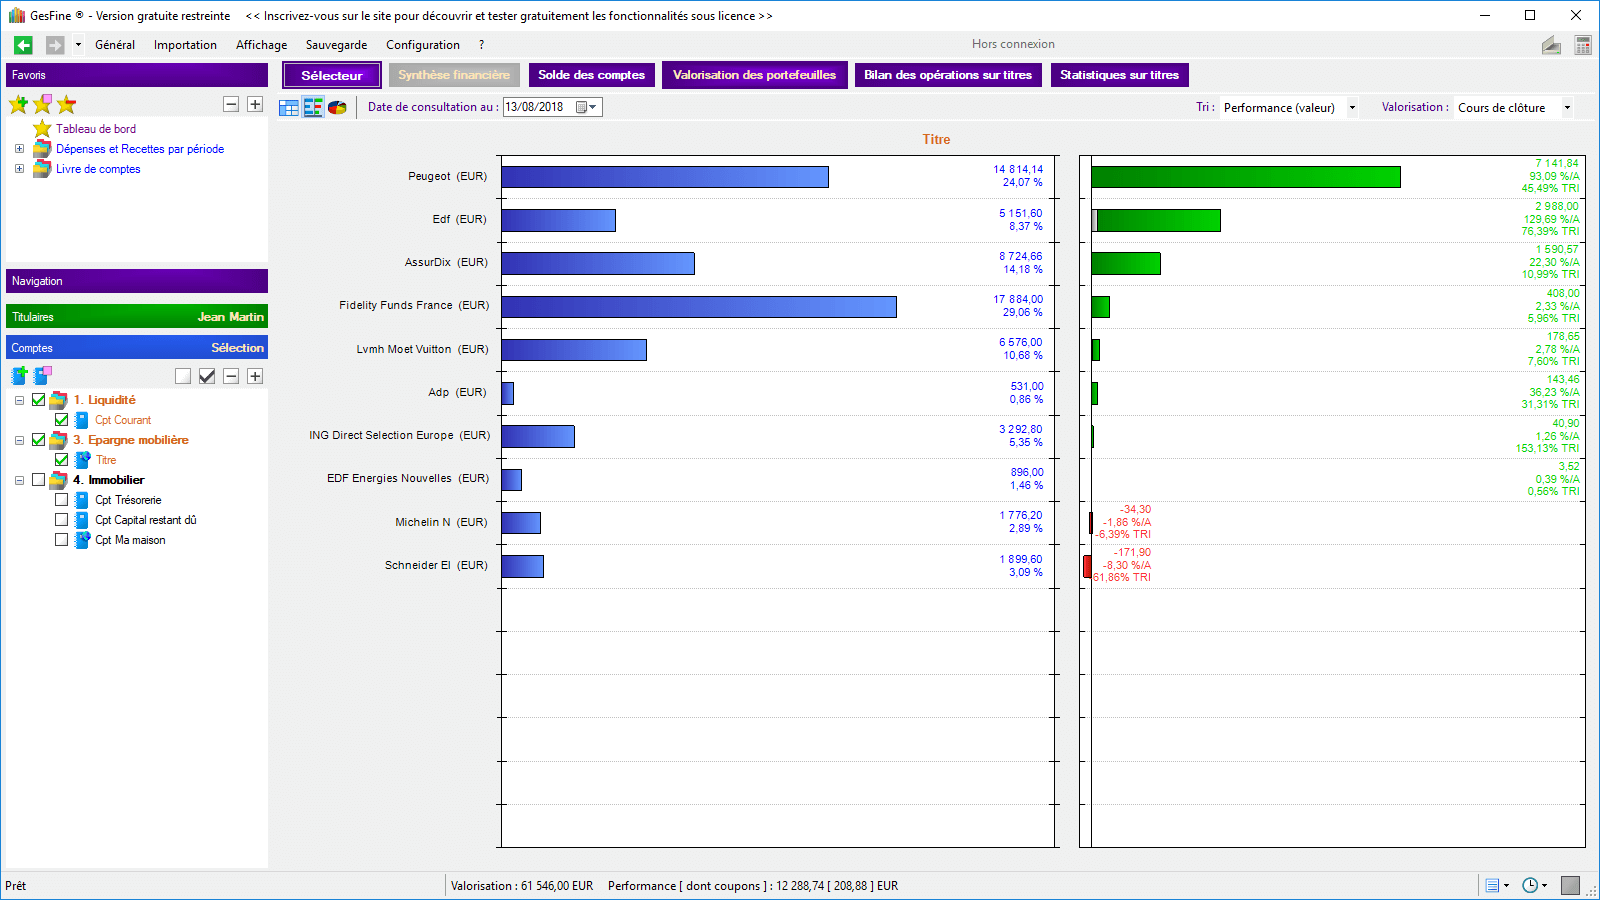
Task: Enable Cpt Ma maison checkbox
Action: 62,540
